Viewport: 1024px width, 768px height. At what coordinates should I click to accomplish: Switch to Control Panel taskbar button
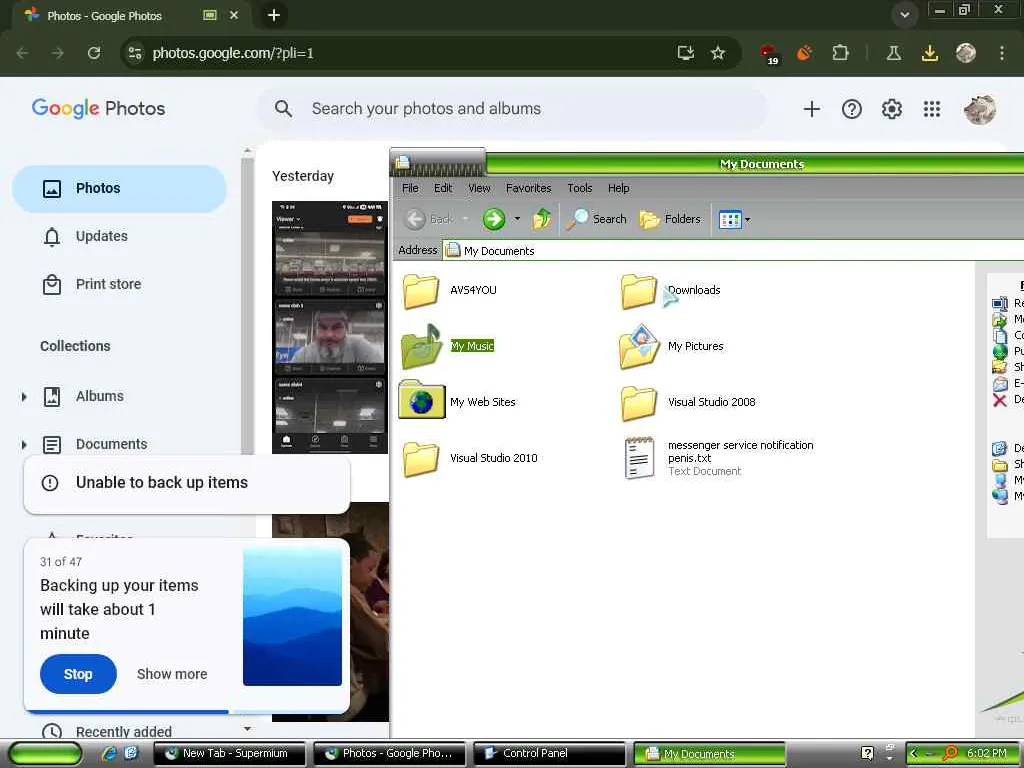549,754
